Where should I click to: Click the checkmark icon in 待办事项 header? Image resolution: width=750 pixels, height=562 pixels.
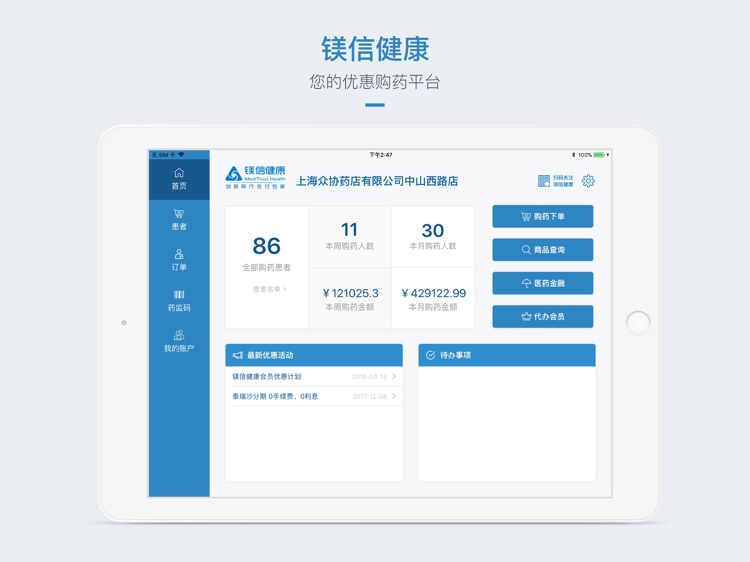pyautogui.click(x=430, y=355)
